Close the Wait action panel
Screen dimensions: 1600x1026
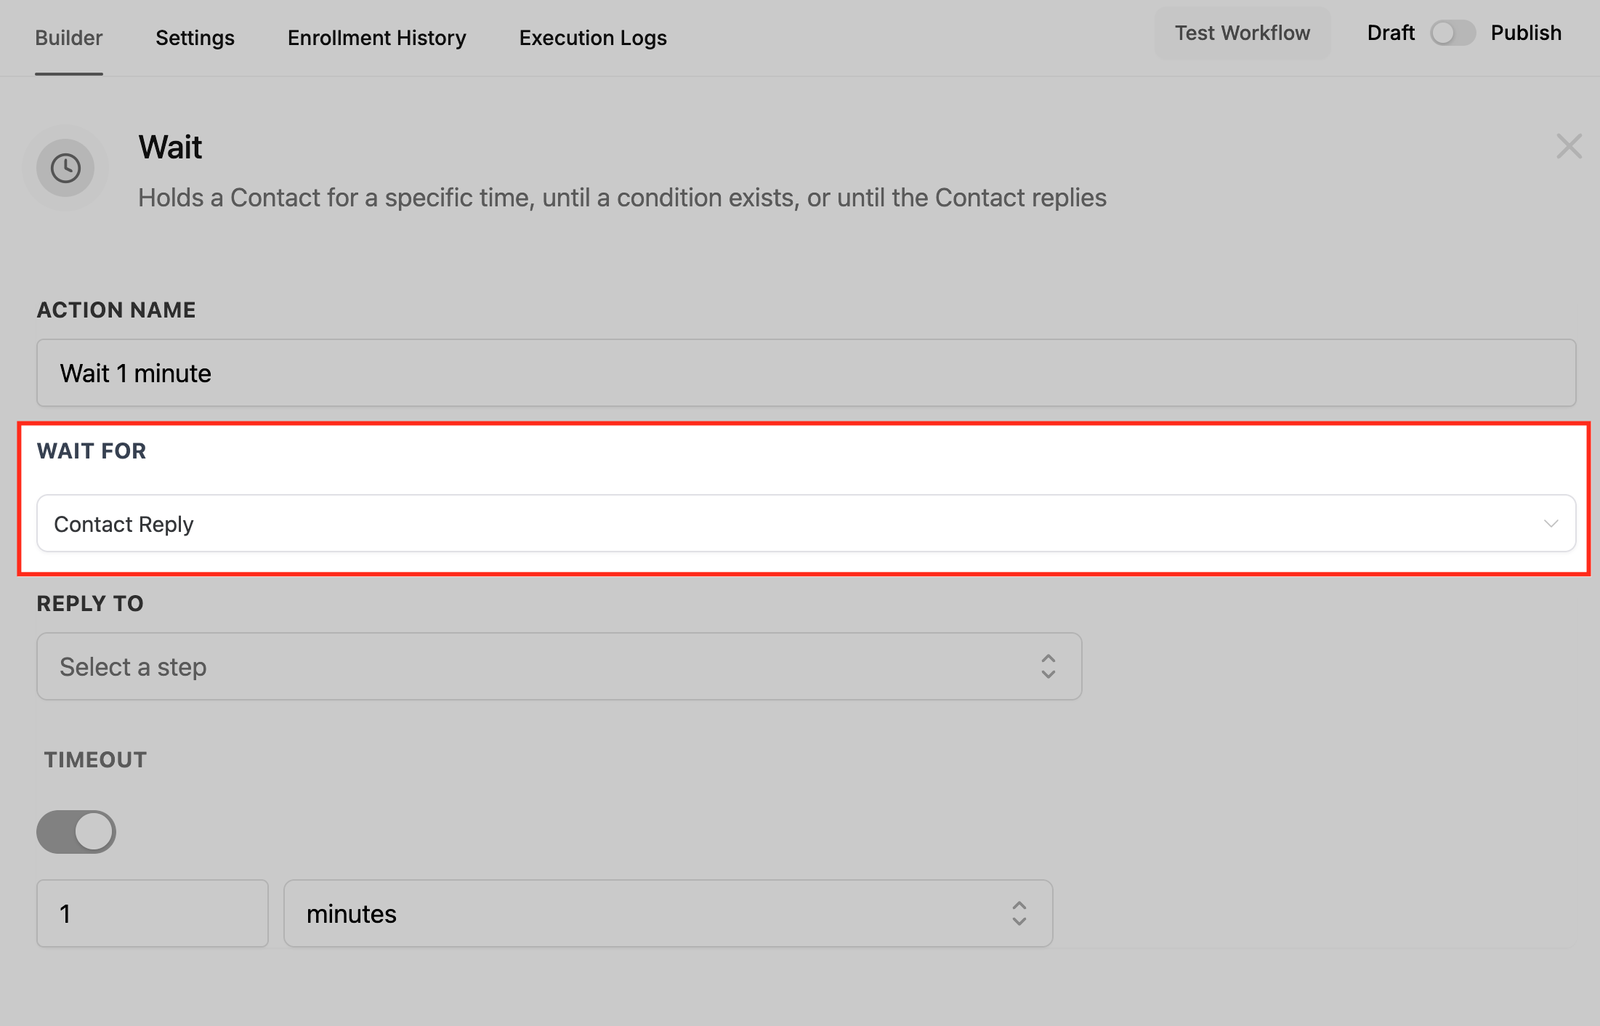point(1568,147)
